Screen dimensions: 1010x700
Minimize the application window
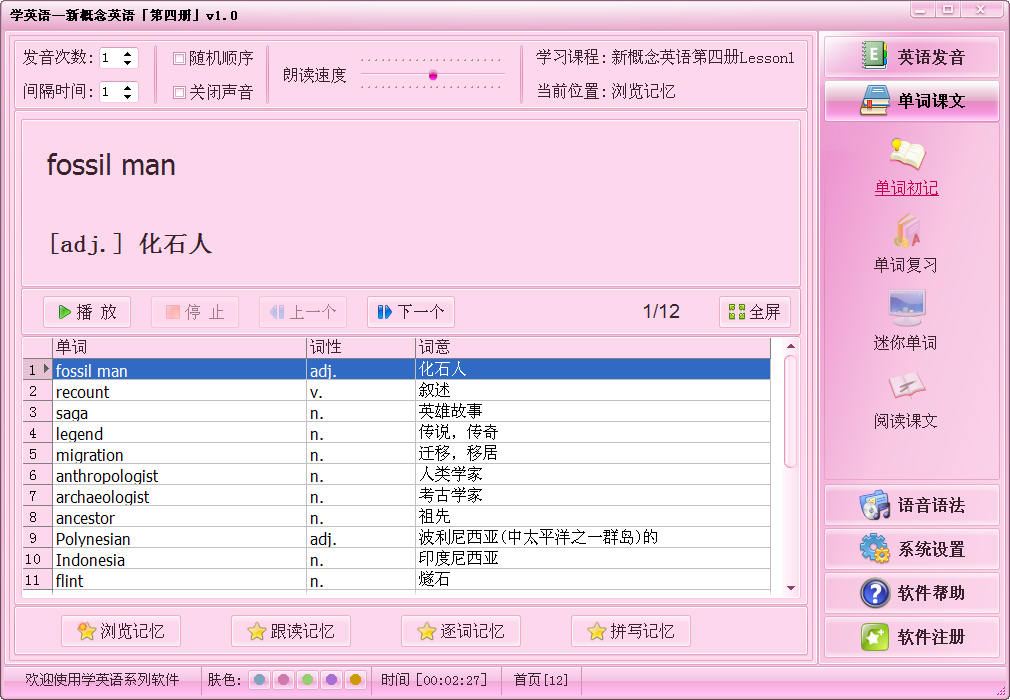pyautogui.click(x=922, y=9)
